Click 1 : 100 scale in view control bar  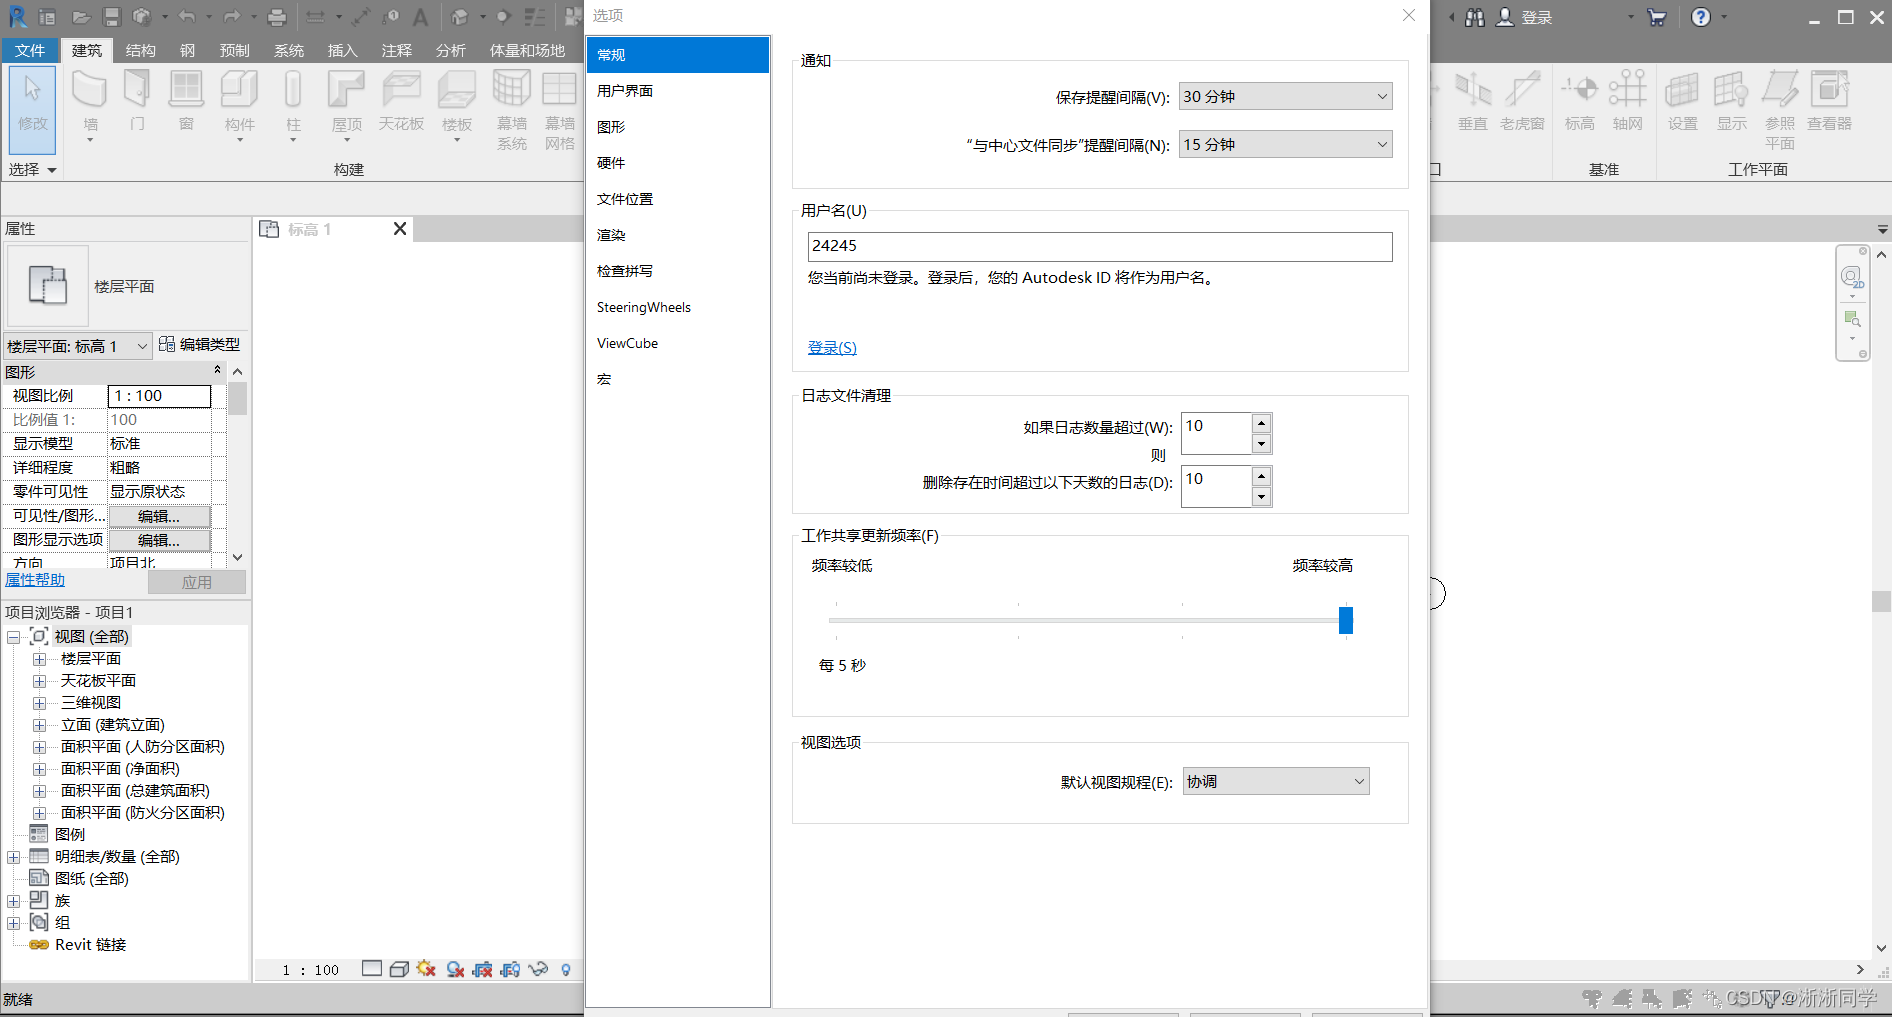click(311, 969)
